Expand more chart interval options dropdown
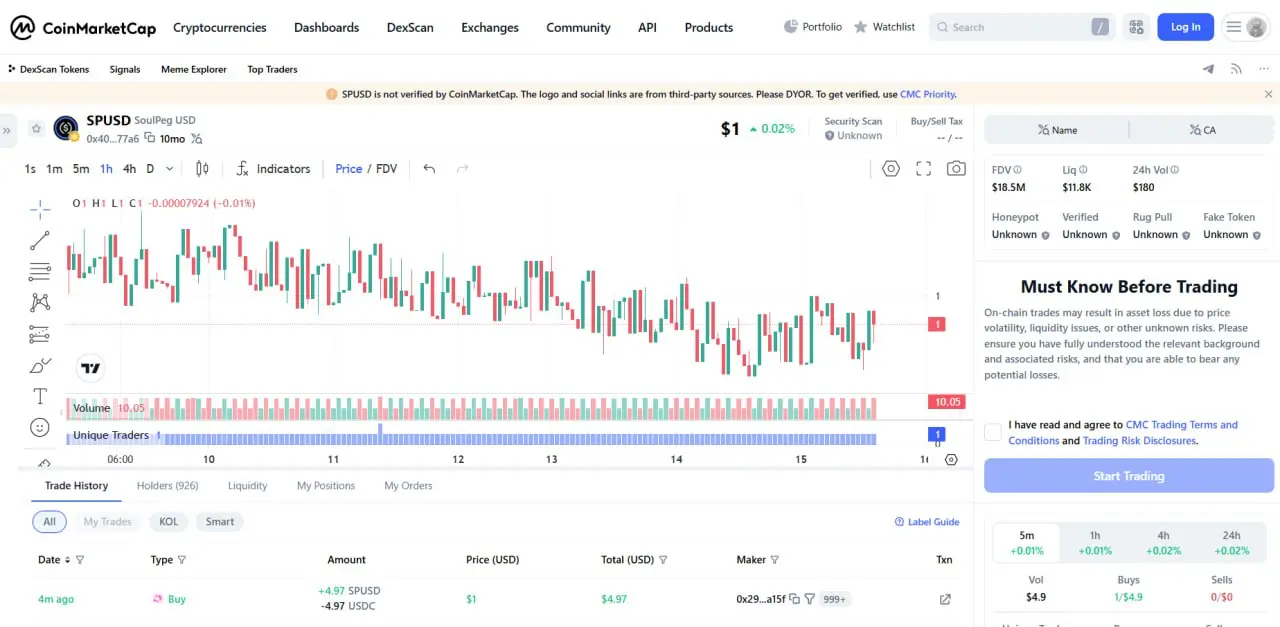 point(170,169)
